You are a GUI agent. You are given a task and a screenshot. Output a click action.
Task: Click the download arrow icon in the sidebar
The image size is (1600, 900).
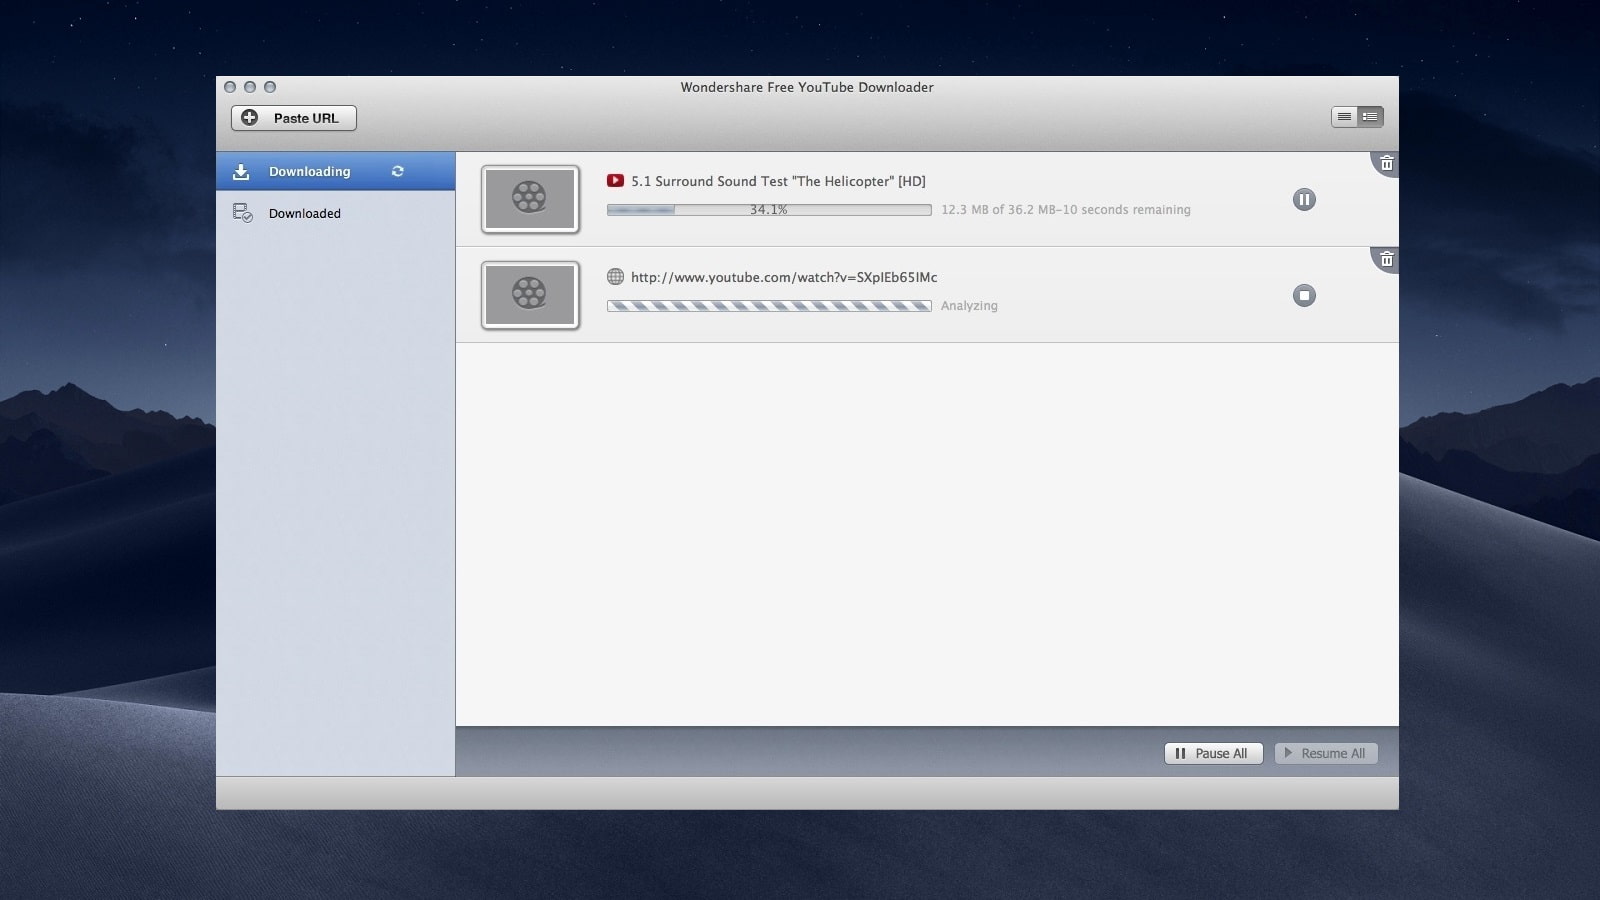(x=241, y=171)
